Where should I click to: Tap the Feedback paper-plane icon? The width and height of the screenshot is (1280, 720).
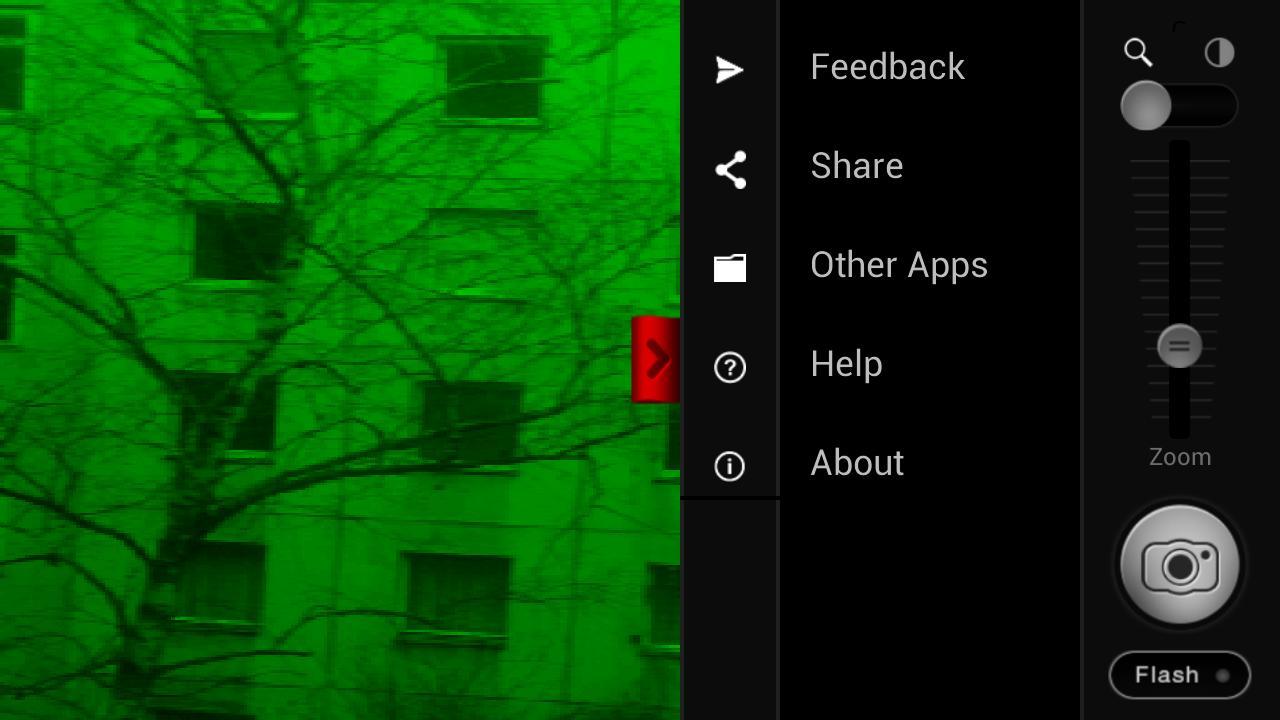coord(730,69)
